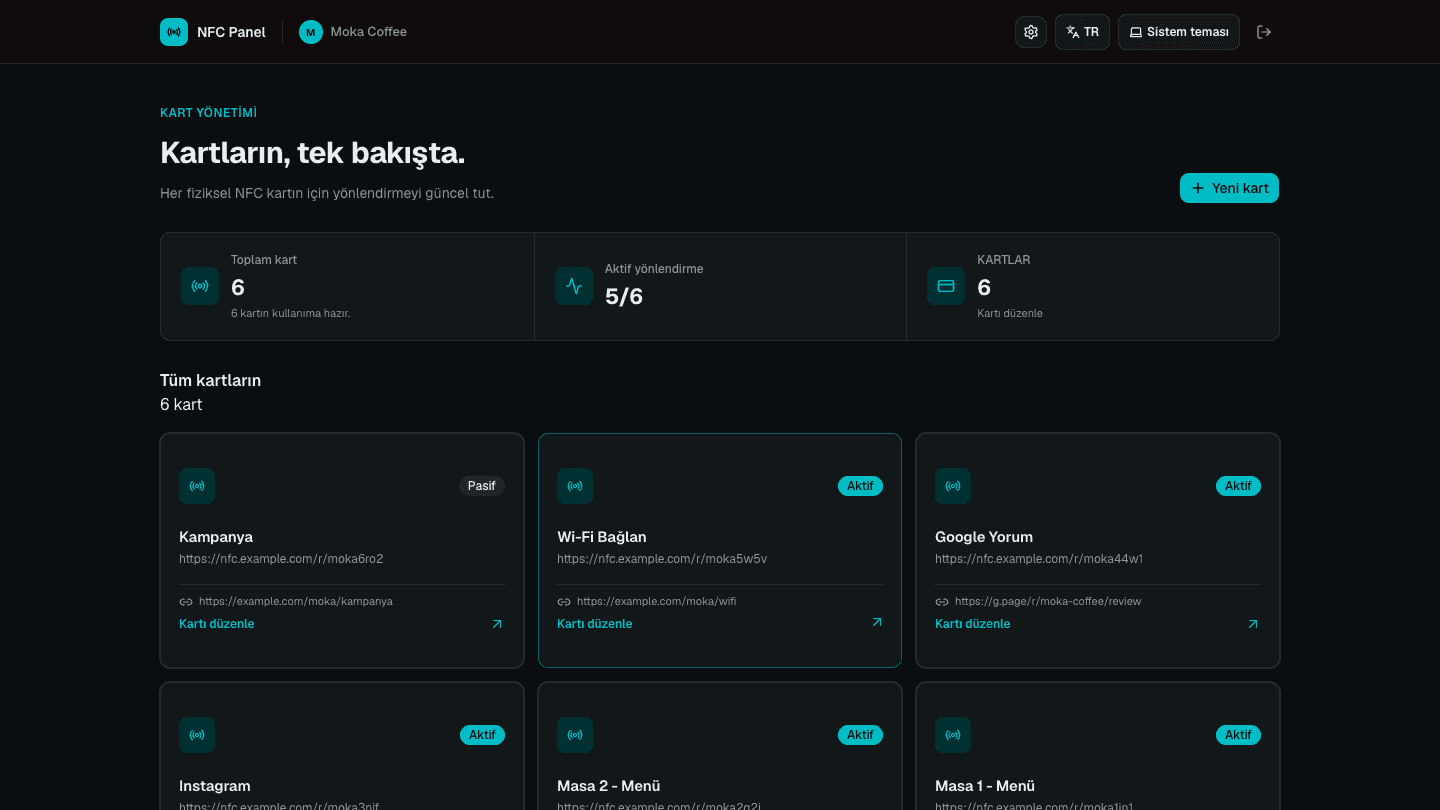Open Google Yorum card via arrow icon
The image size is (1440, 810).
click(x=1253, y=624)
